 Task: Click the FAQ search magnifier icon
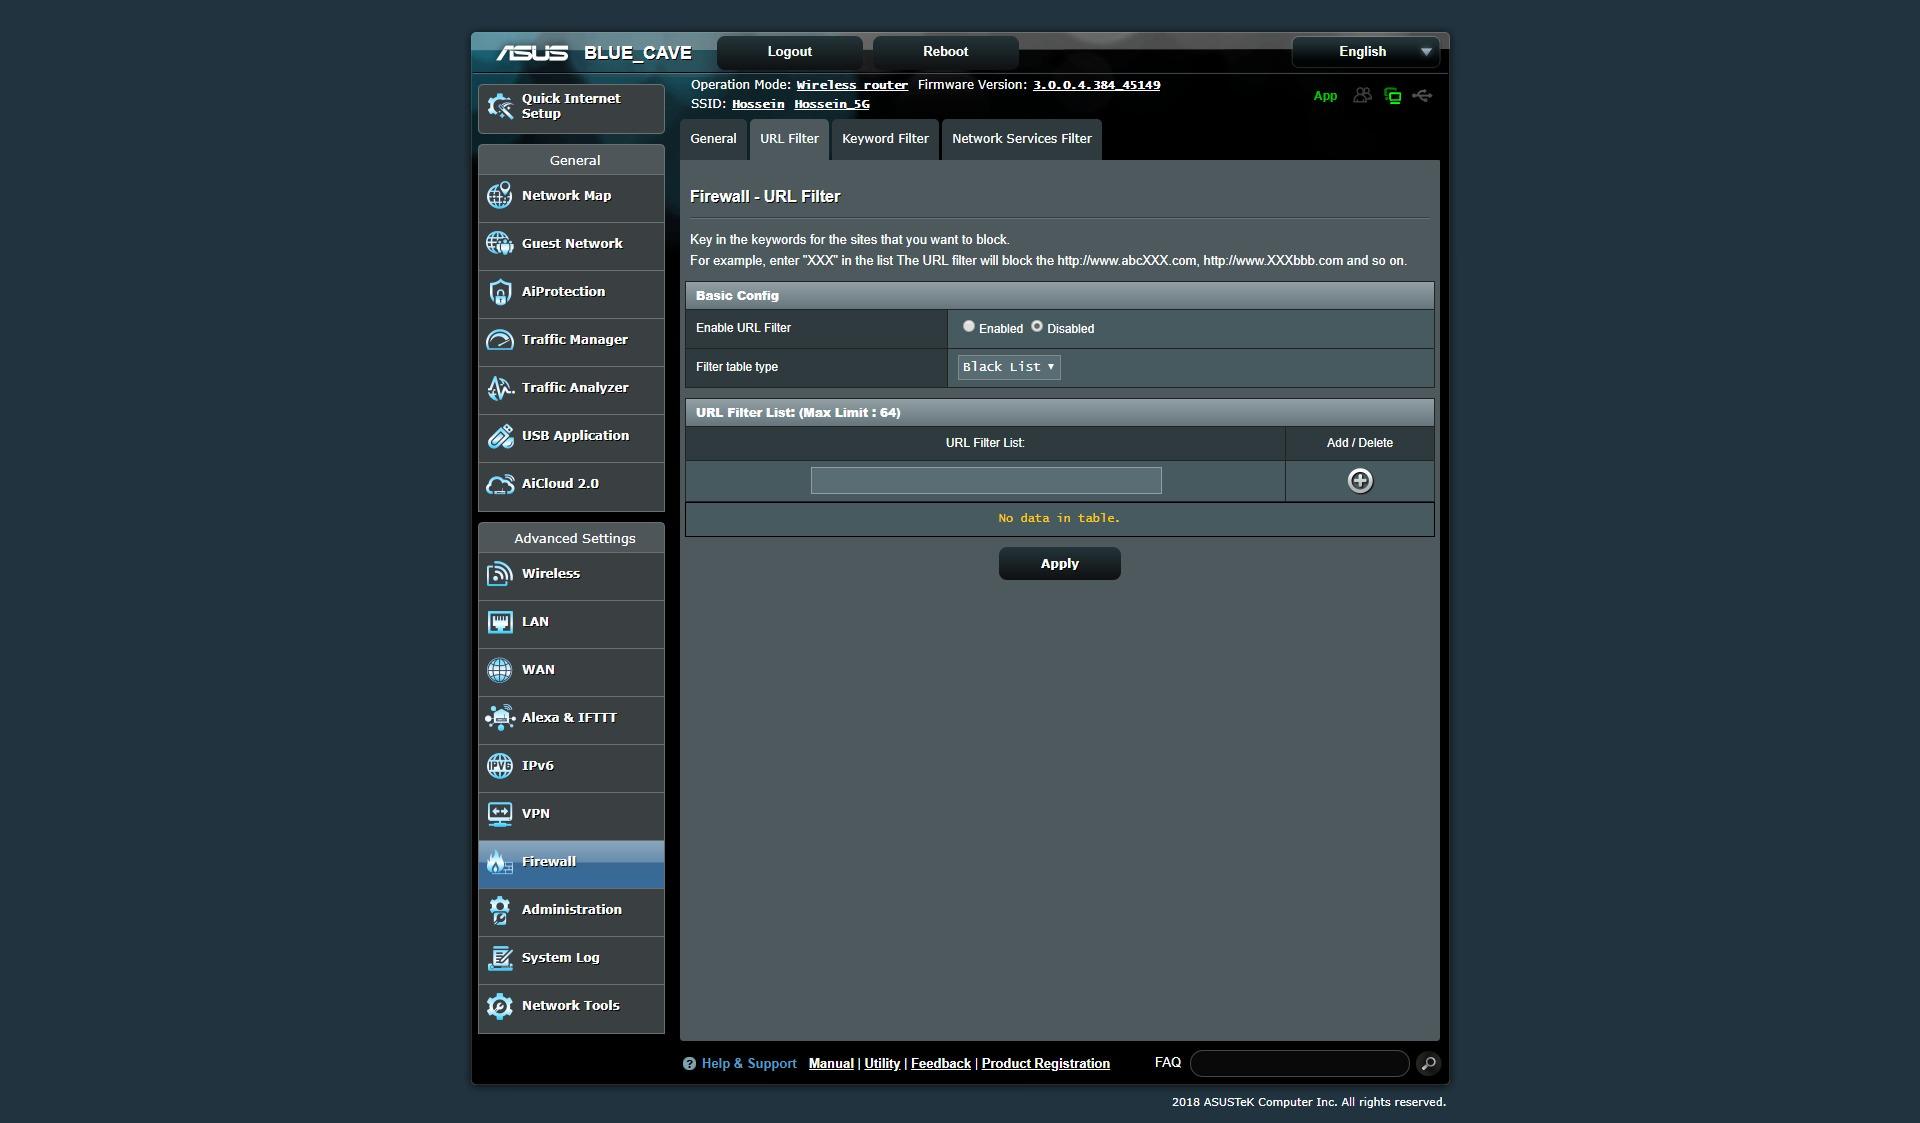point(1428,1063)
